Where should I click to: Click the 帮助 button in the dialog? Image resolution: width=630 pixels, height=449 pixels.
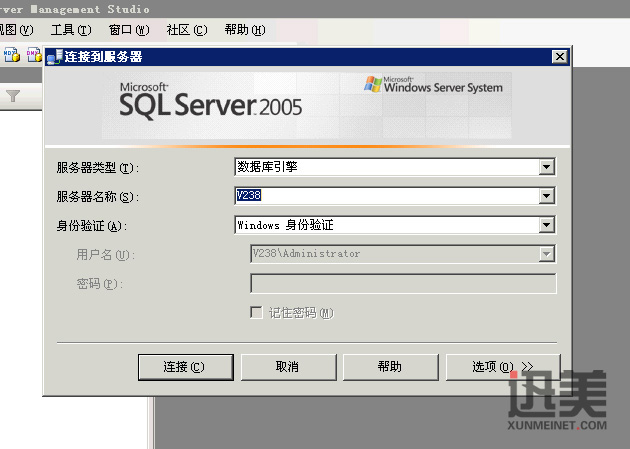click(391, 367)
